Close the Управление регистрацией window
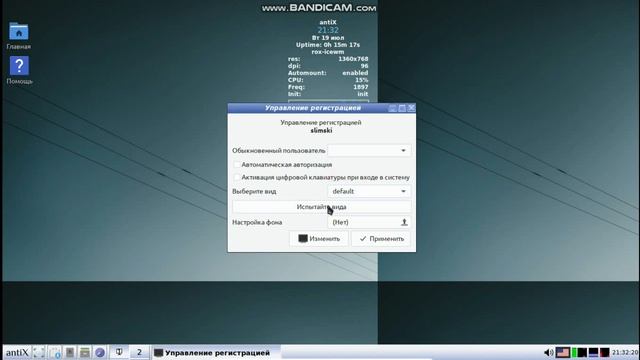640x360 pixels. pos(411,108)
